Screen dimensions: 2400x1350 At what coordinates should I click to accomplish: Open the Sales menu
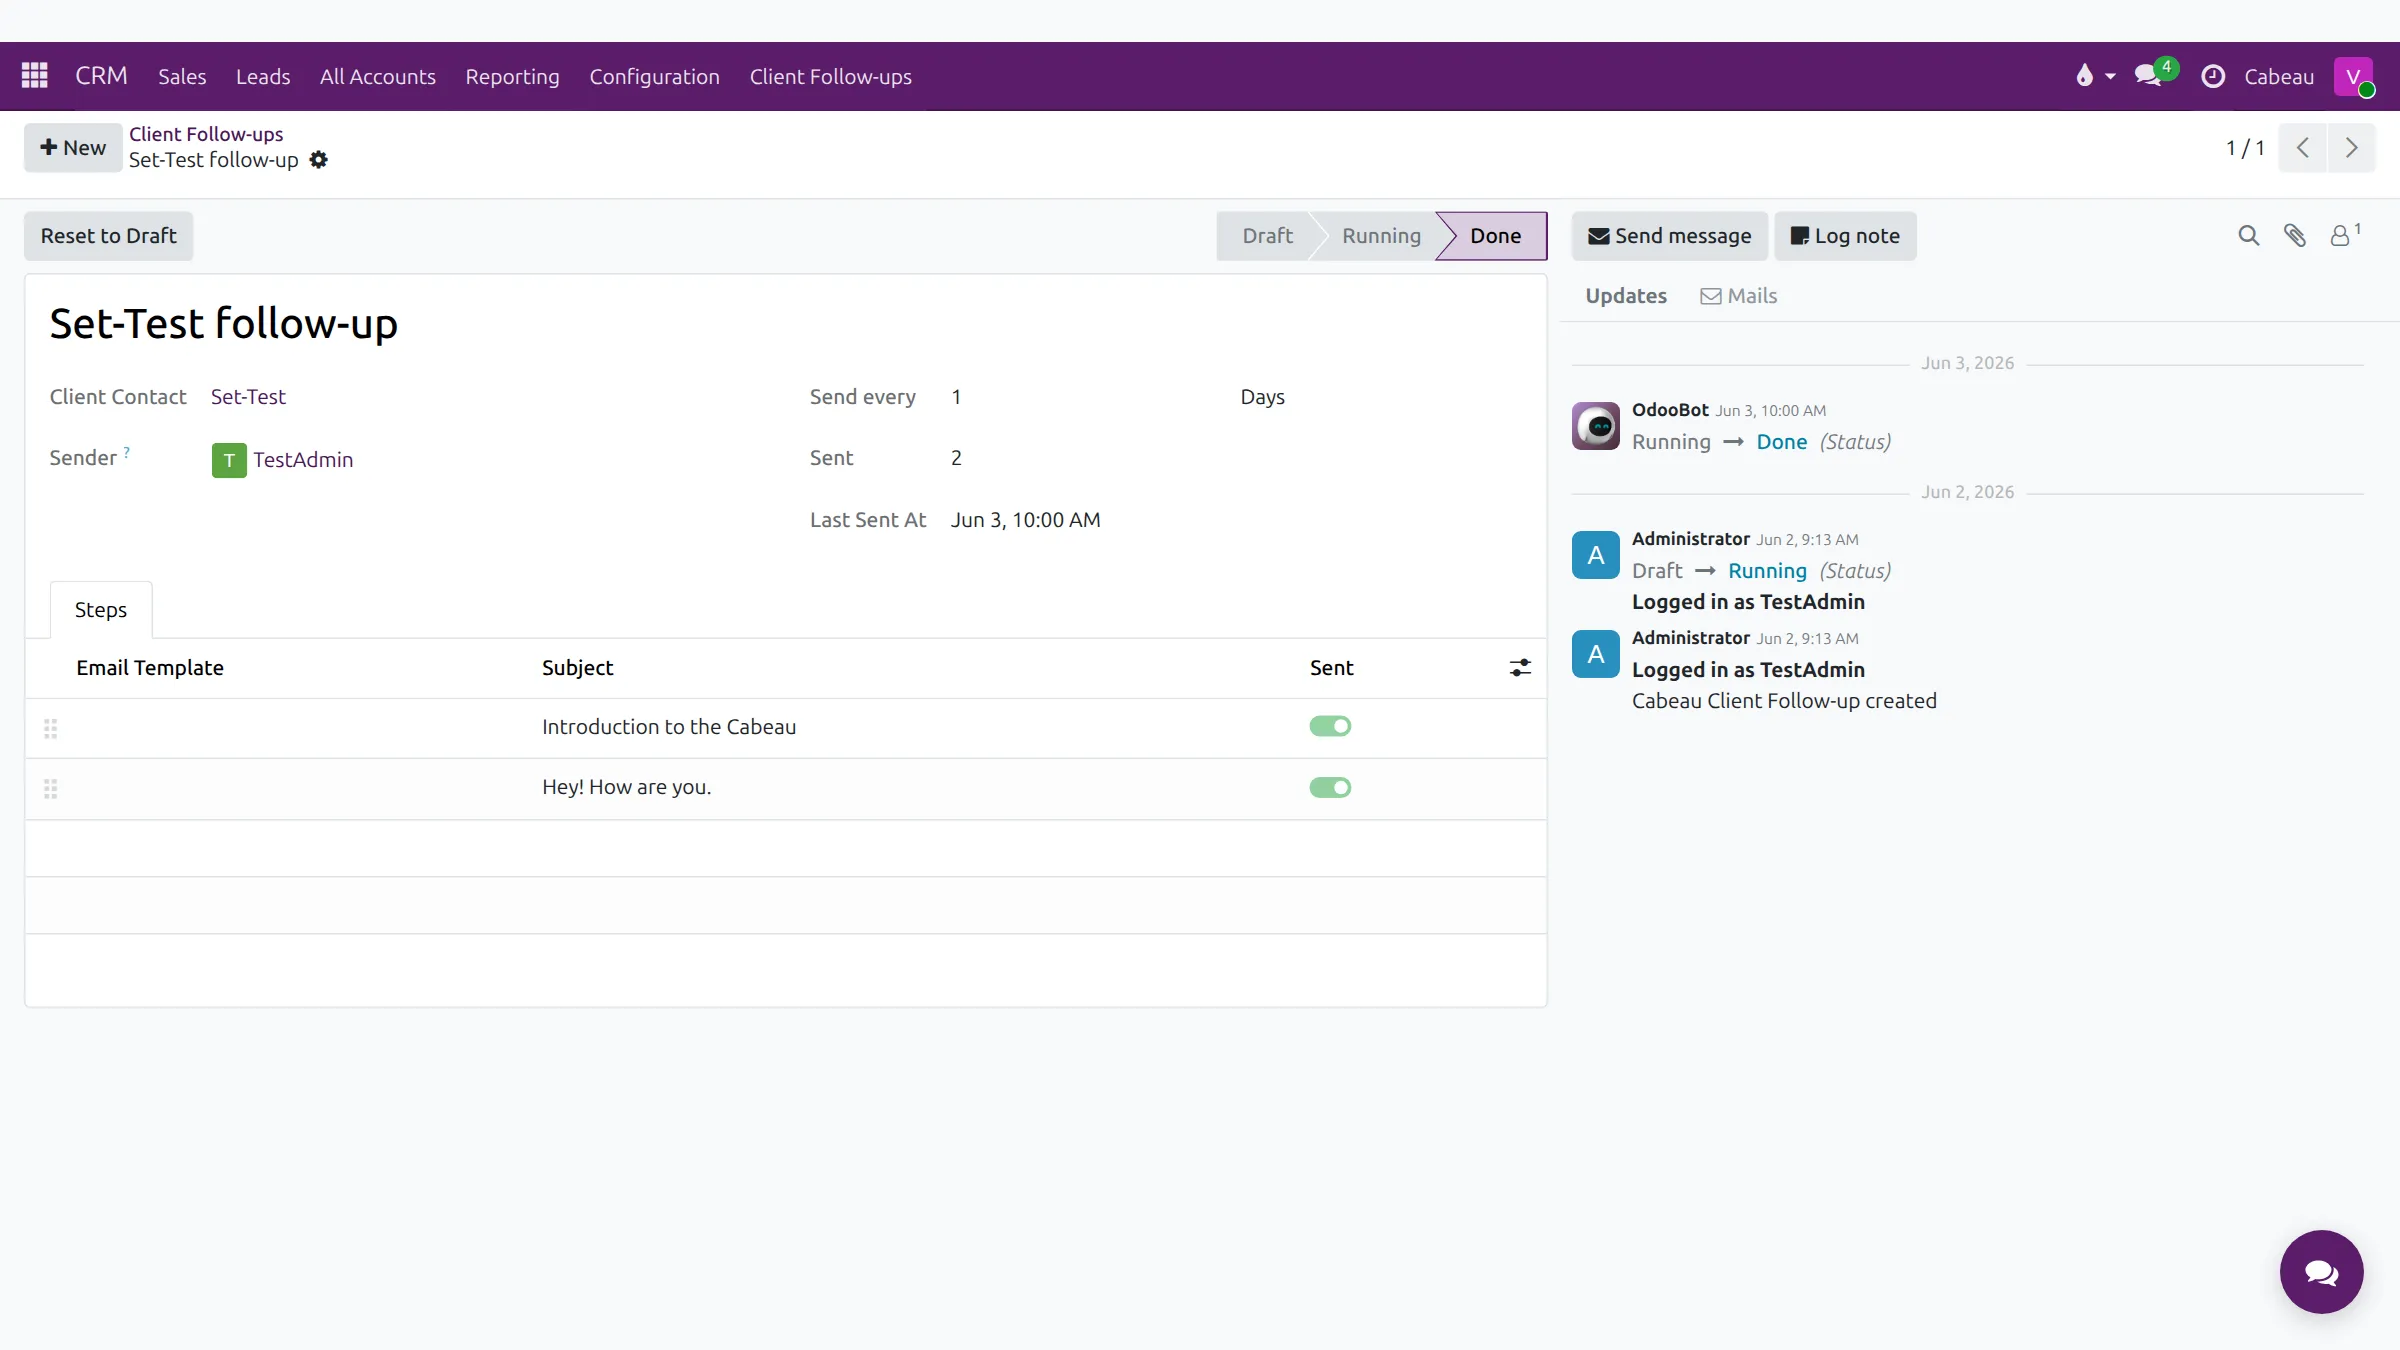(182, 76)
